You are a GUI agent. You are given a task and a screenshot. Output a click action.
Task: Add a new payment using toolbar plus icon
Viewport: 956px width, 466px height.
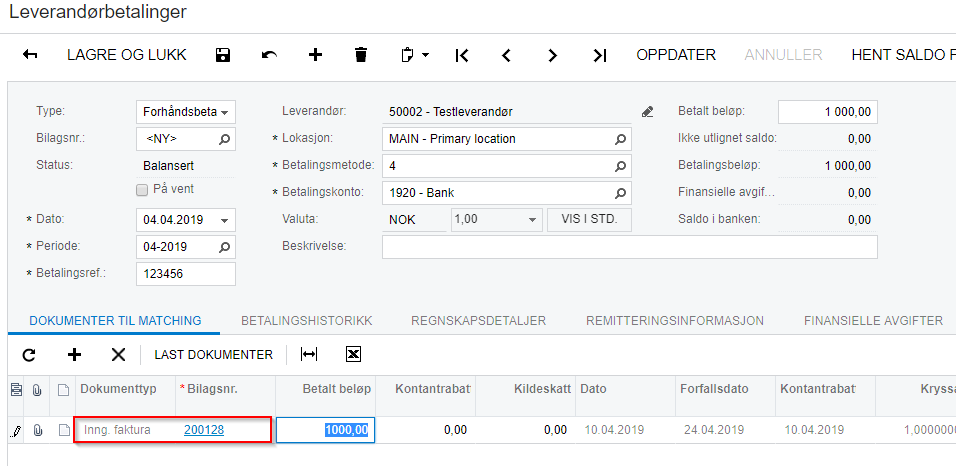[x=315, y=55]
